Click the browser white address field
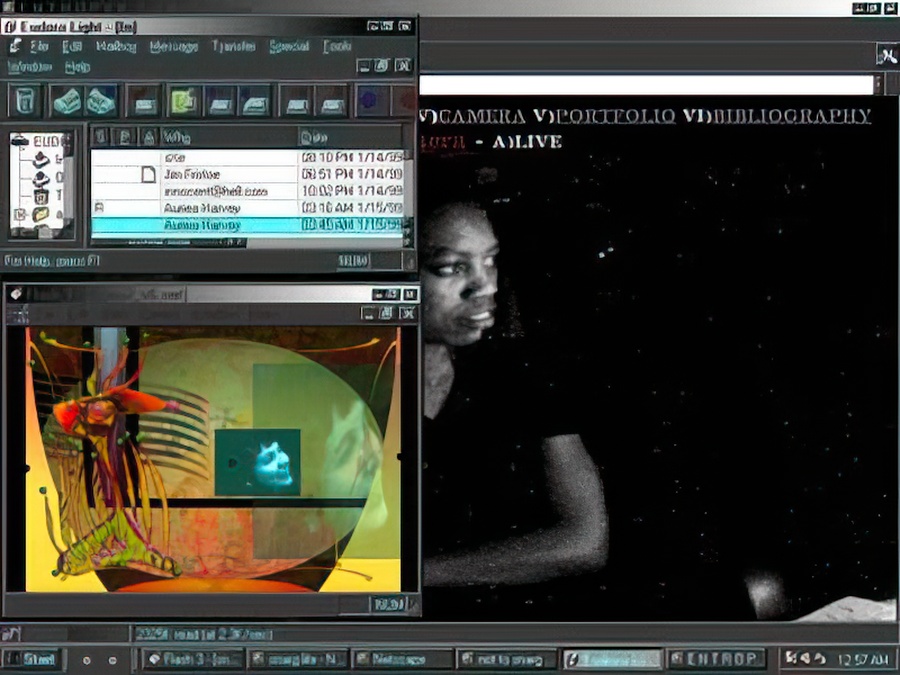 646,85
